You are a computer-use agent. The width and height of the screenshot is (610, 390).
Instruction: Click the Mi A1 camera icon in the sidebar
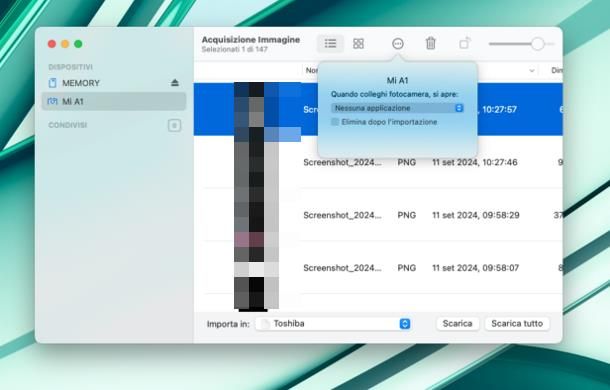coord(52,101)
